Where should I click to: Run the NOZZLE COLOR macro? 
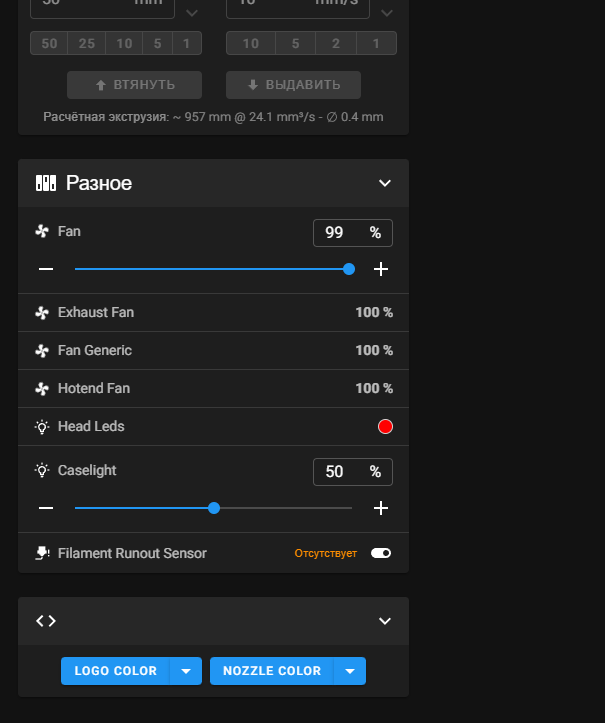pos(272,671)
